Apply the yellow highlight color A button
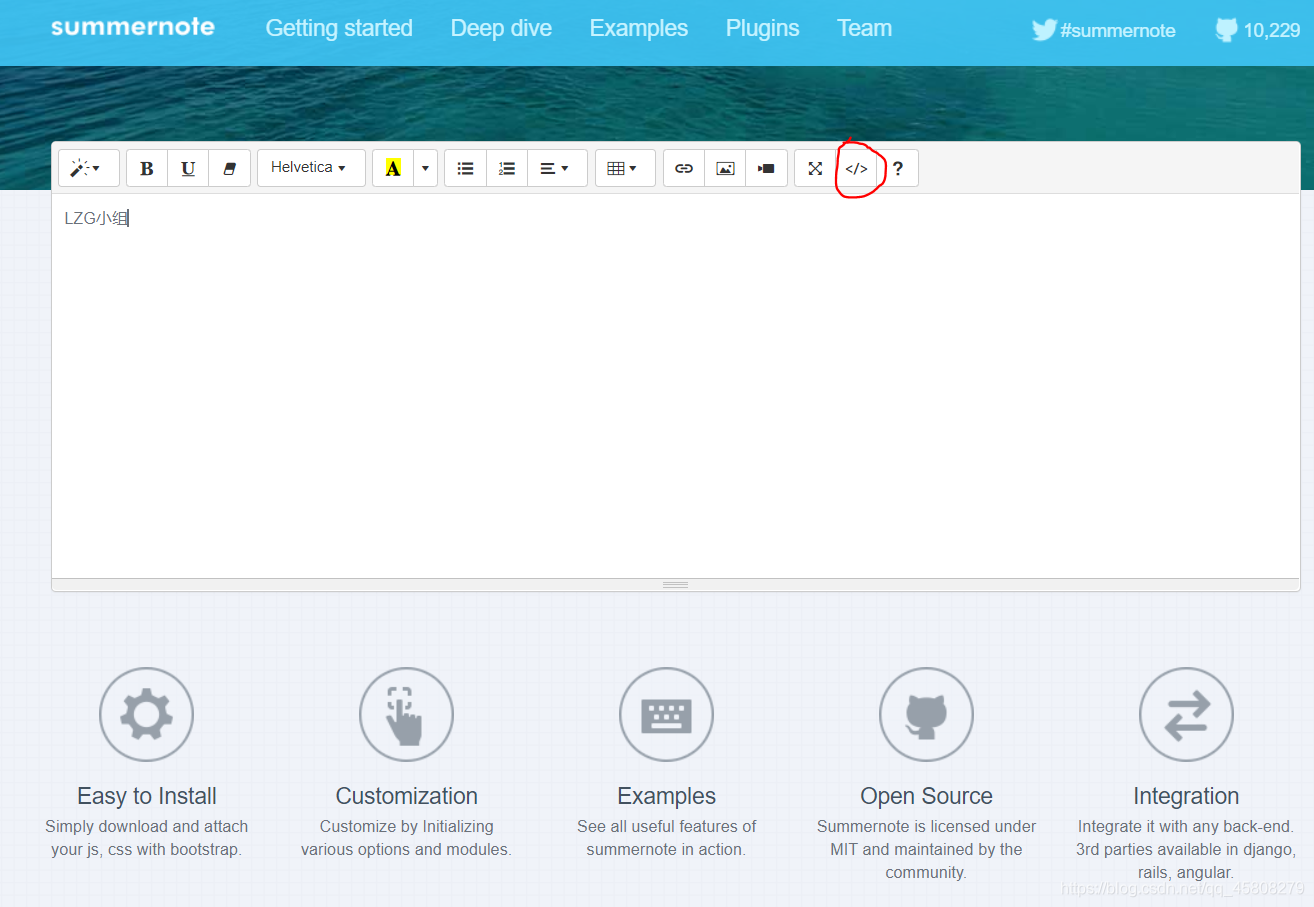 pos(393,168)
